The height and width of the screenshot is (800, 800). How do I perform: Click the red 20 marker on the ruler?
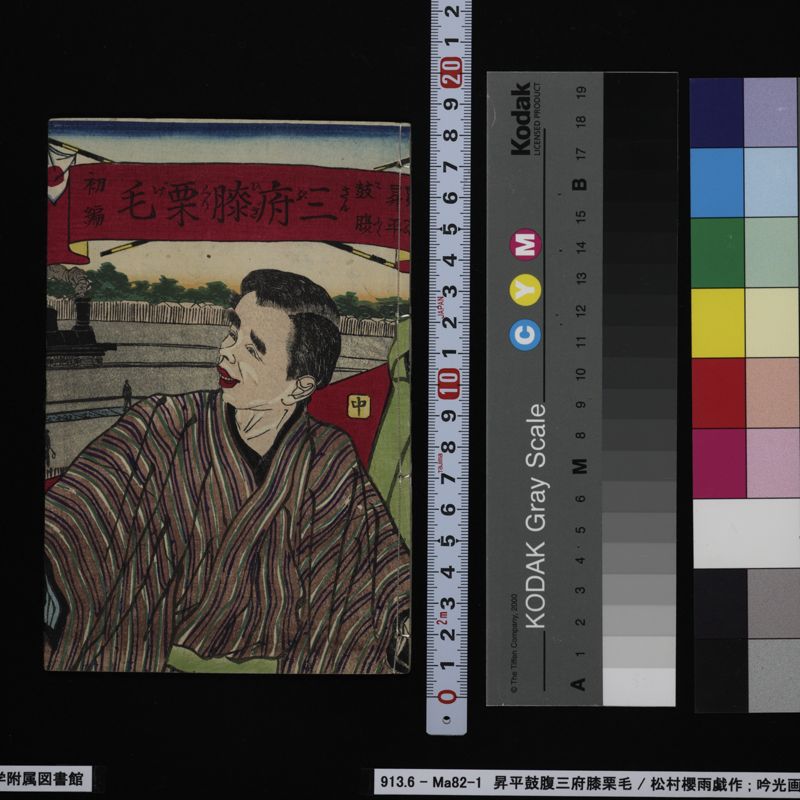tap(449, 73)
